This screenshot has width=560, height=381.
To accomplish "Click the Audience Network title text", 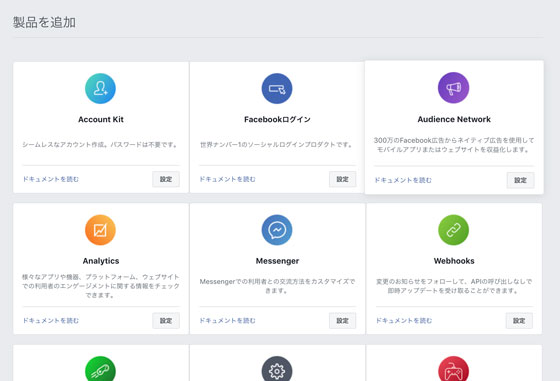I will [x=454, y=119].
